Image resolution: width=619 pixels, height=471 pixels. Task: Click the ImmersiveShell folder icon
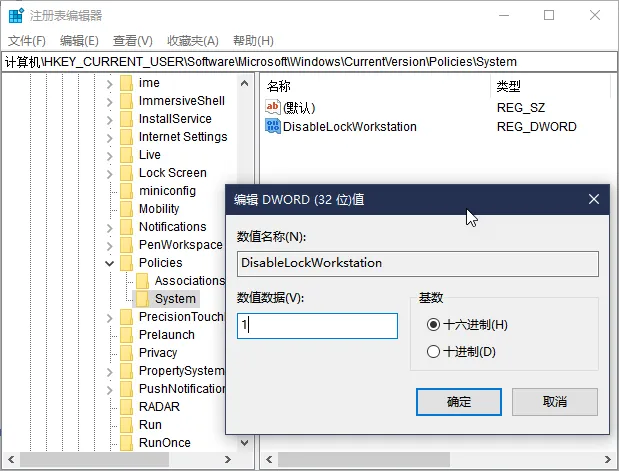pos(126,101)
